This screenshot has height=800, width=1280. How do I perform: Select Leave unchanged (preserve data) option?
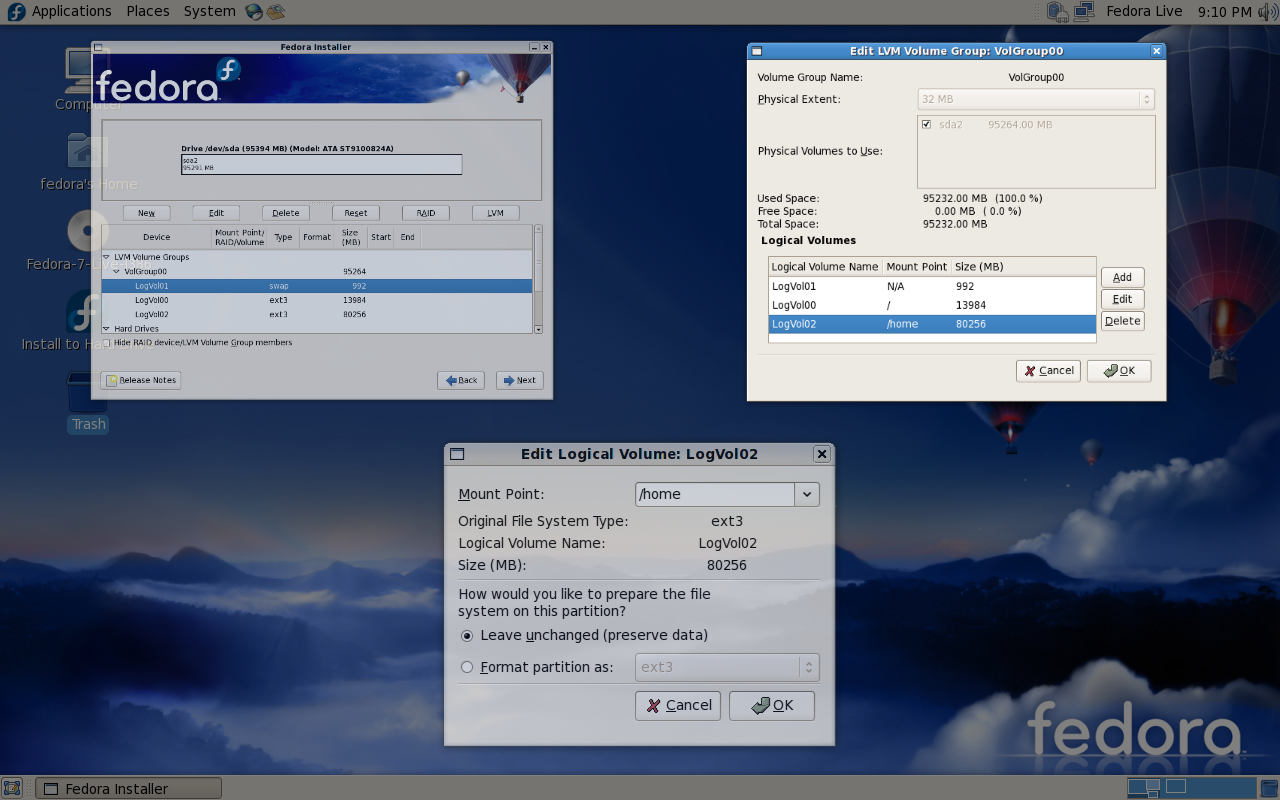tap(584, 635)
